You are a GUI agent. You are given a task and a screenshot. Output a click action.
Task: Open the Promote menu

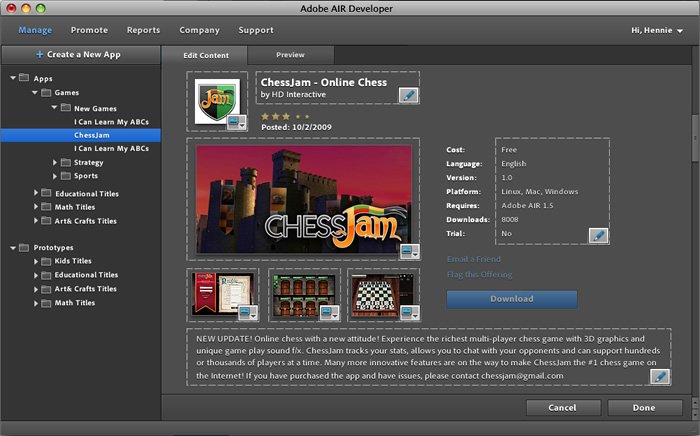(x=89, y=30)
